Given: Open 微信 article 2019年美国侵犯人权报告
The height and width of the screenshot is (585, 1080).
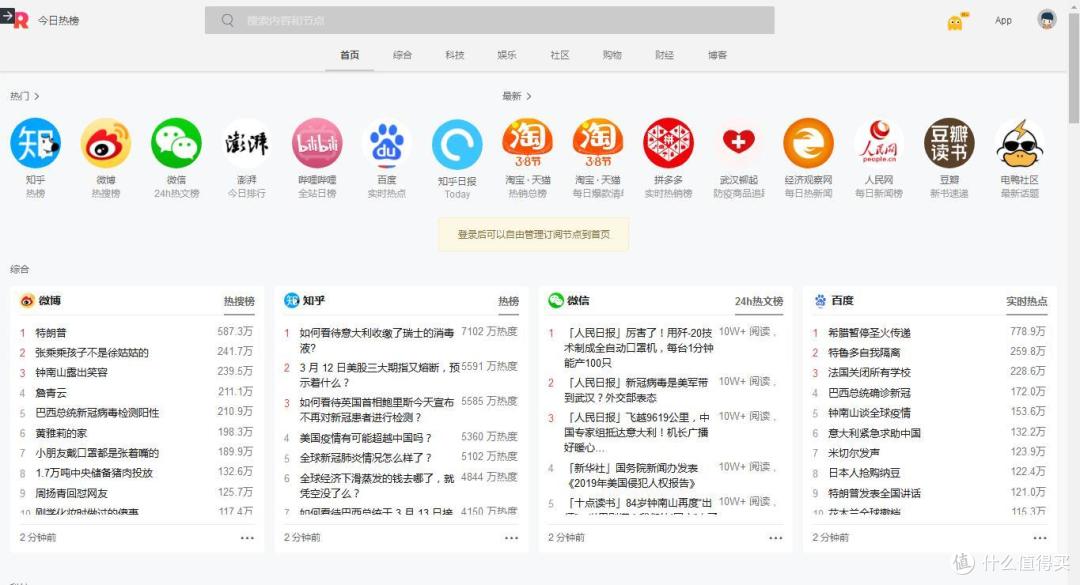Looking at the screenshot, I should (x=632, y=475).
